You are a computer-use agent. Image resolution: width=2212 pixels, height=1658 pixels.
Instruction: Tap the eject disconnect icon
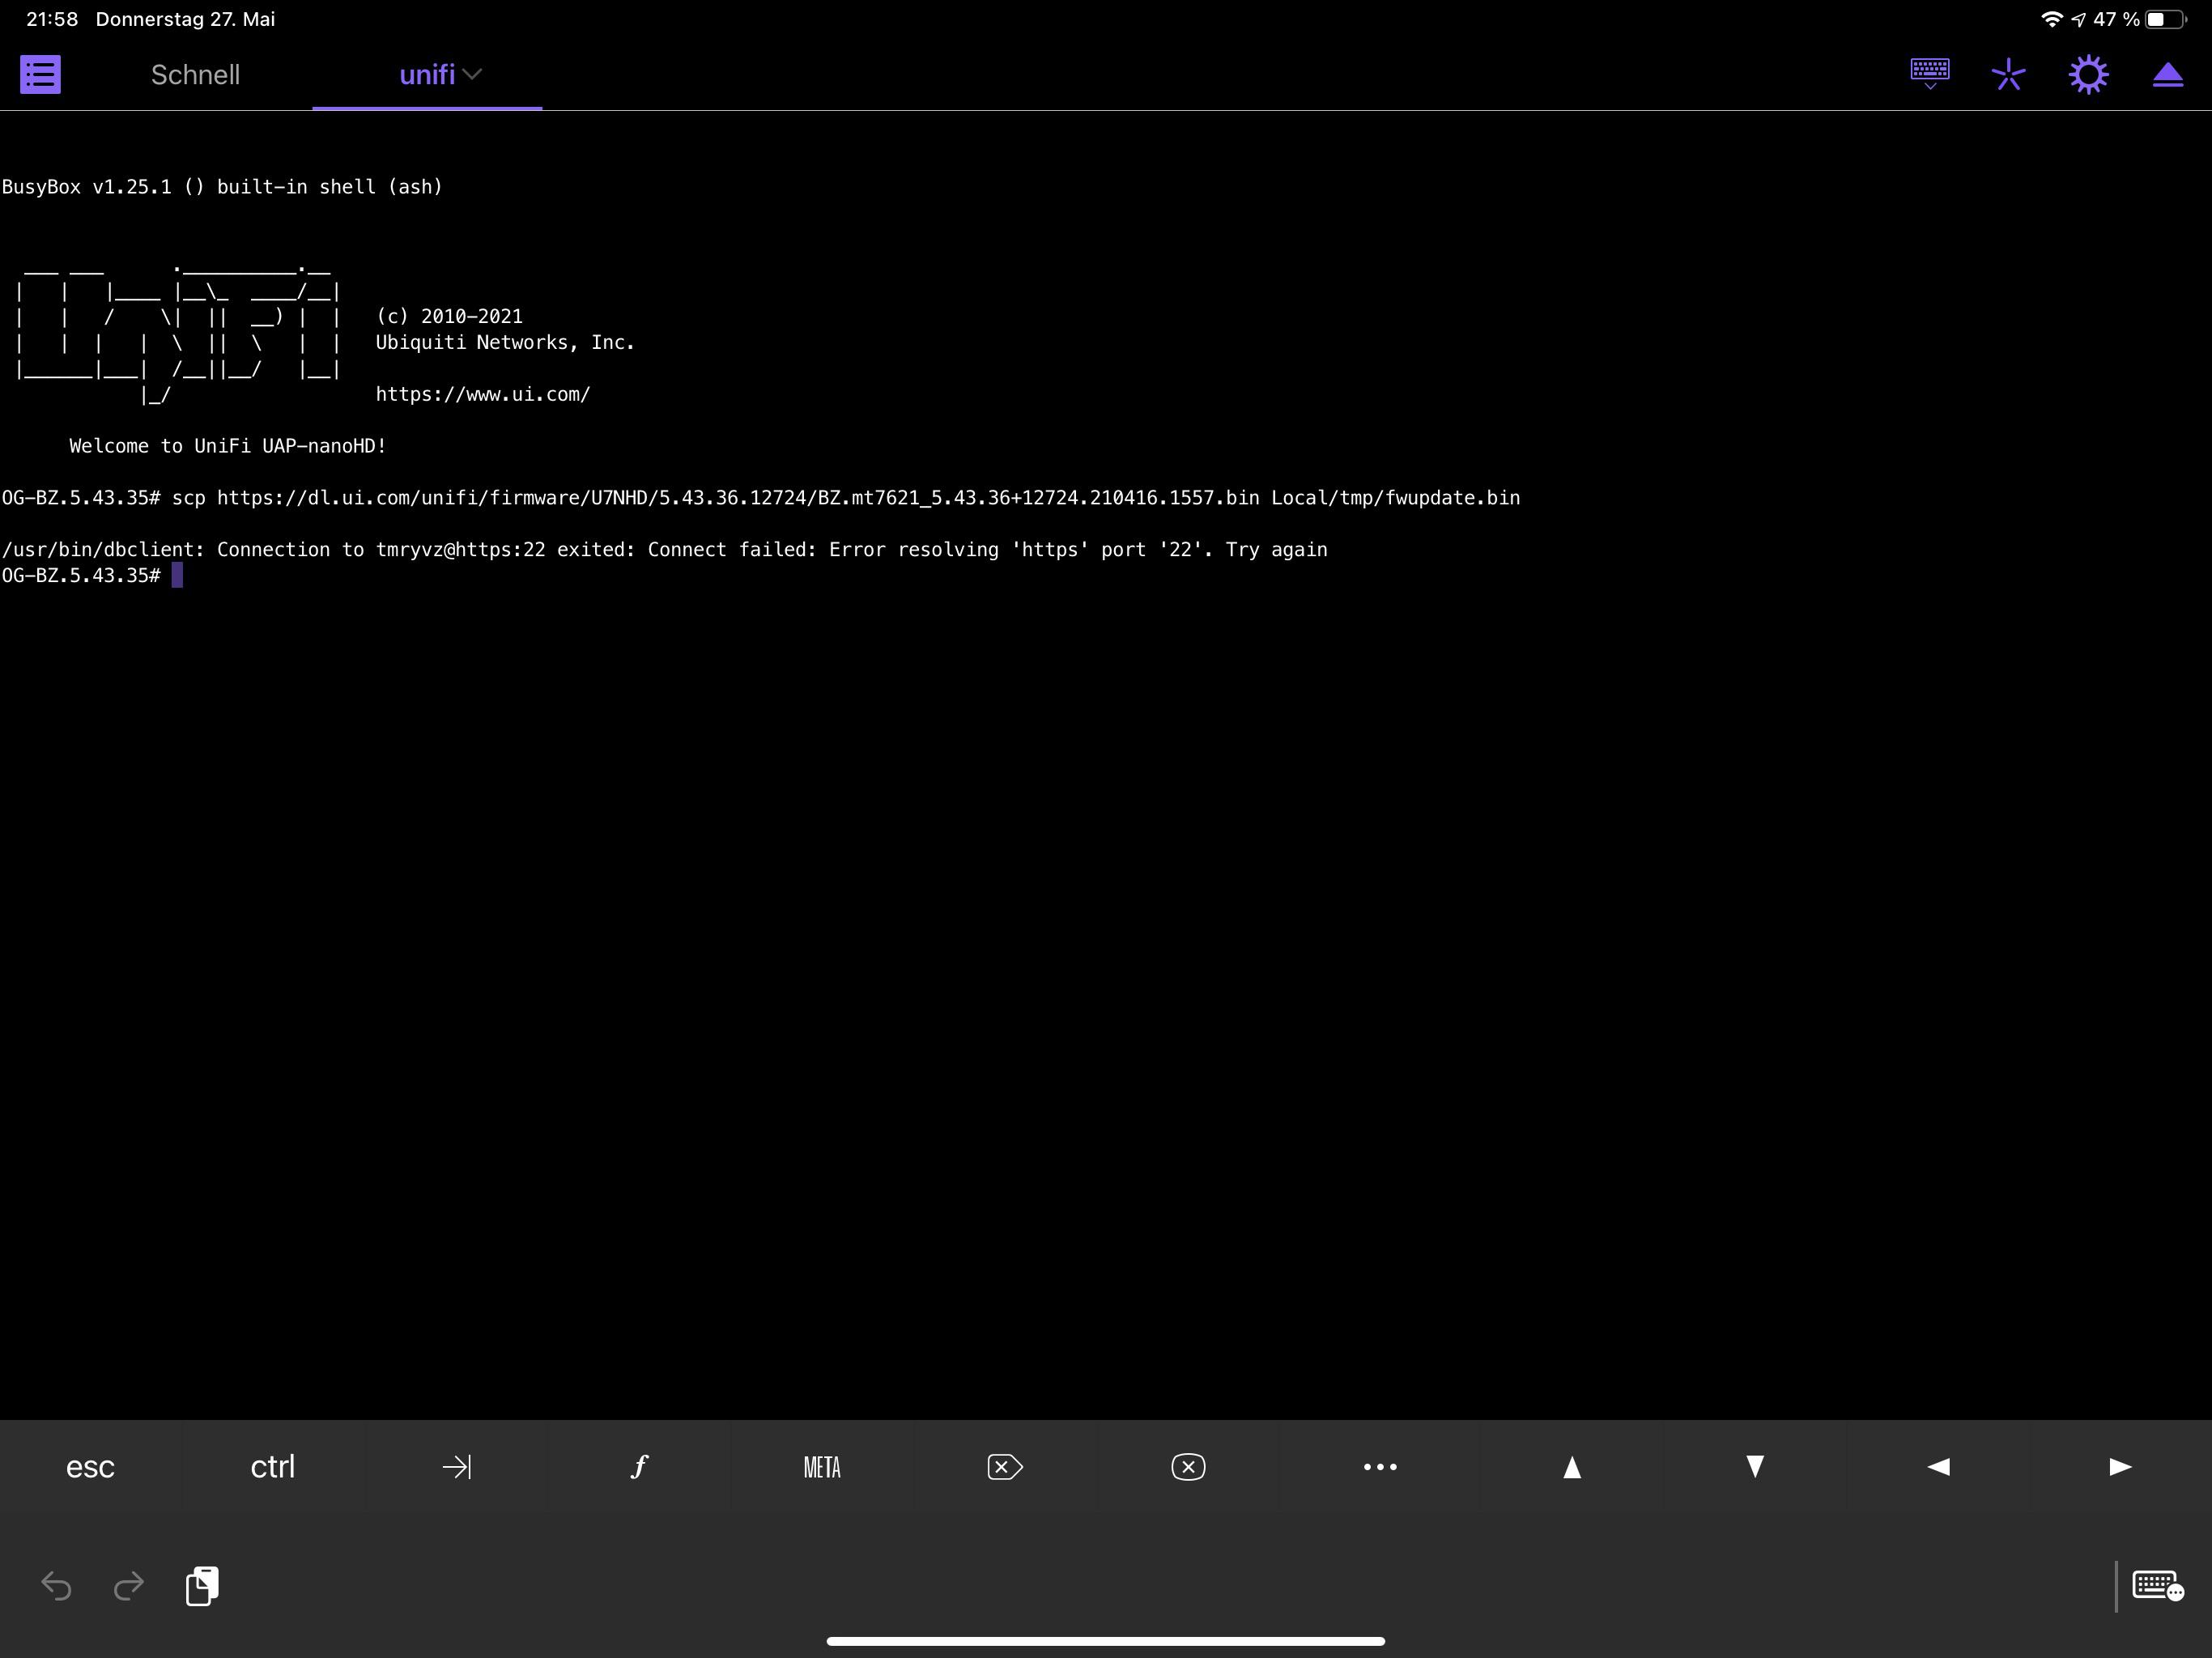tap(2167, 75)
